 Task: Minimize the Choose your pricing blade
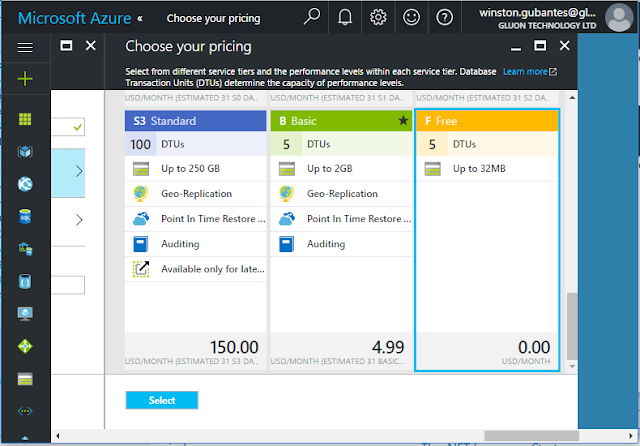tap(516, 49)
